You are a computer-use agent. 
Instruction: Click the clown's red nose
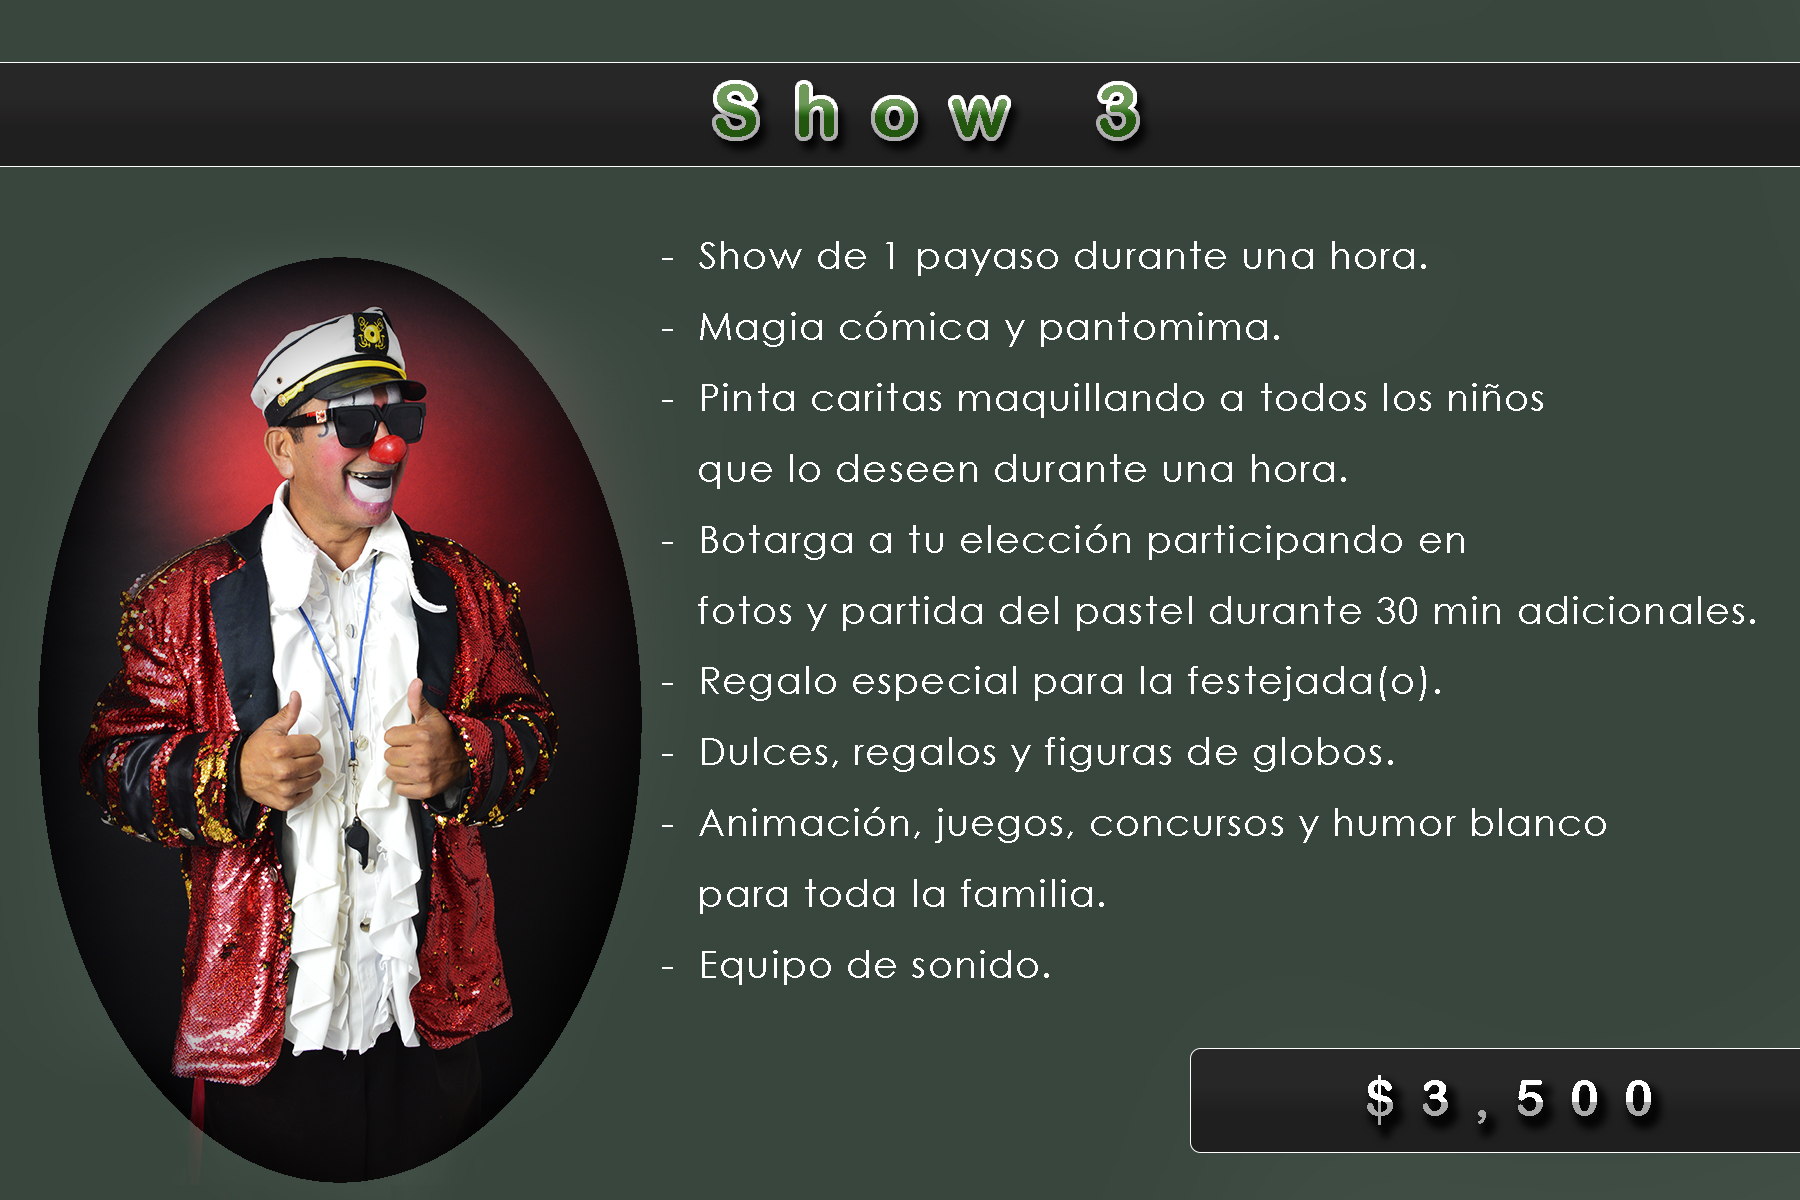point(386,449)
